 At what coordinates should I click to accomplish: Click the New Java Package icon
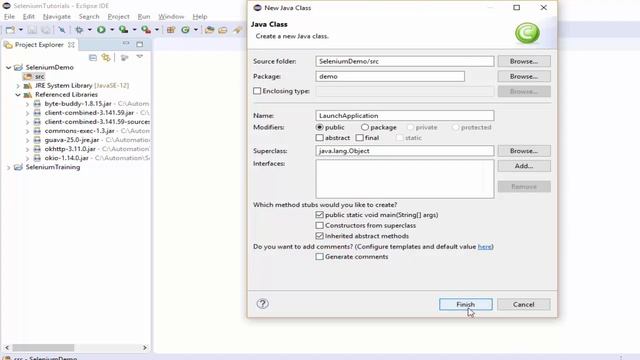pos(171,30)
